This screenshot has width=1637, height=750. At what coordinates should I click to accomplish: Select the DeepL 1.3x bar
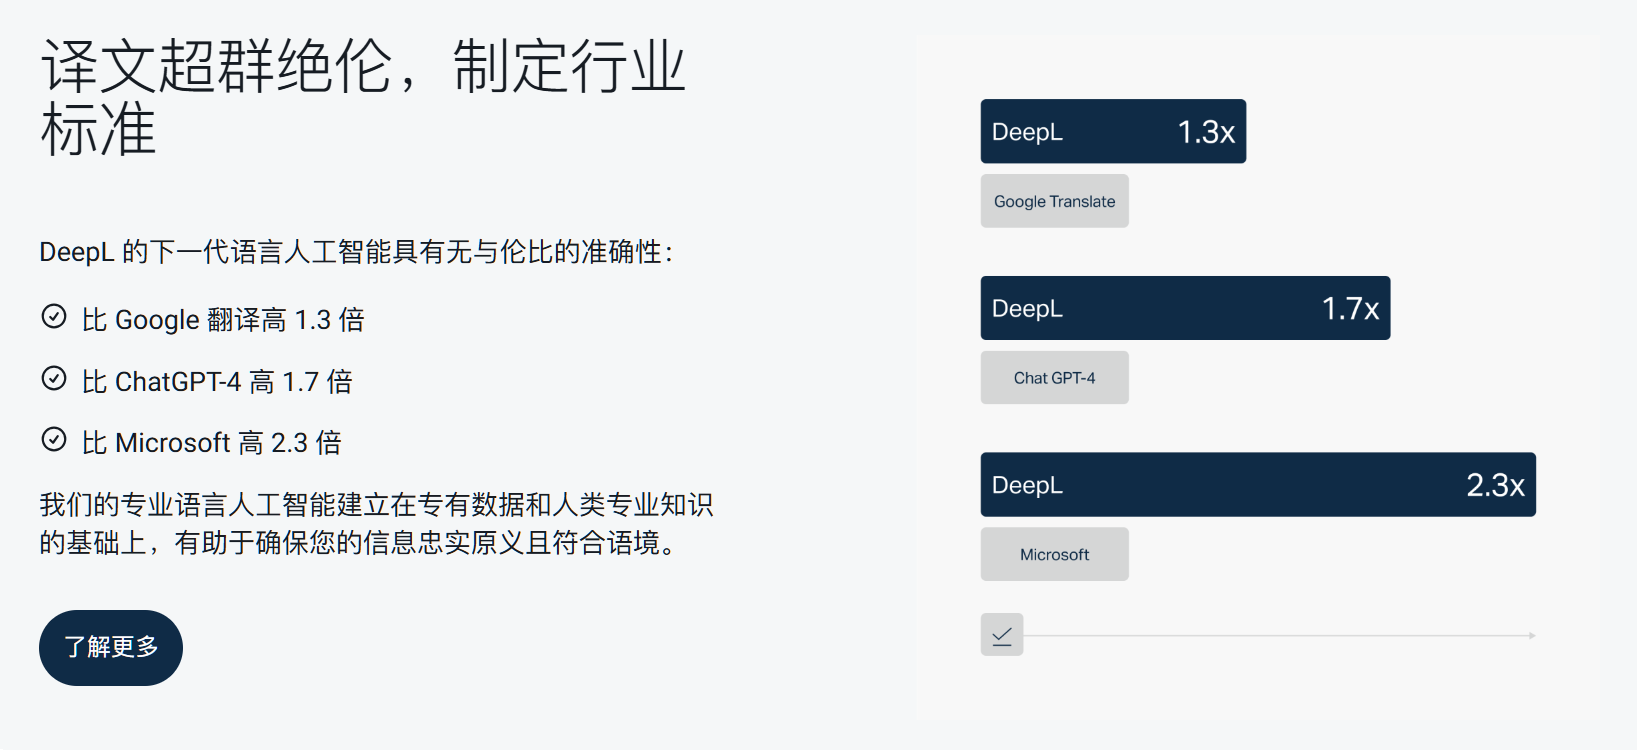coord(1113,131)
